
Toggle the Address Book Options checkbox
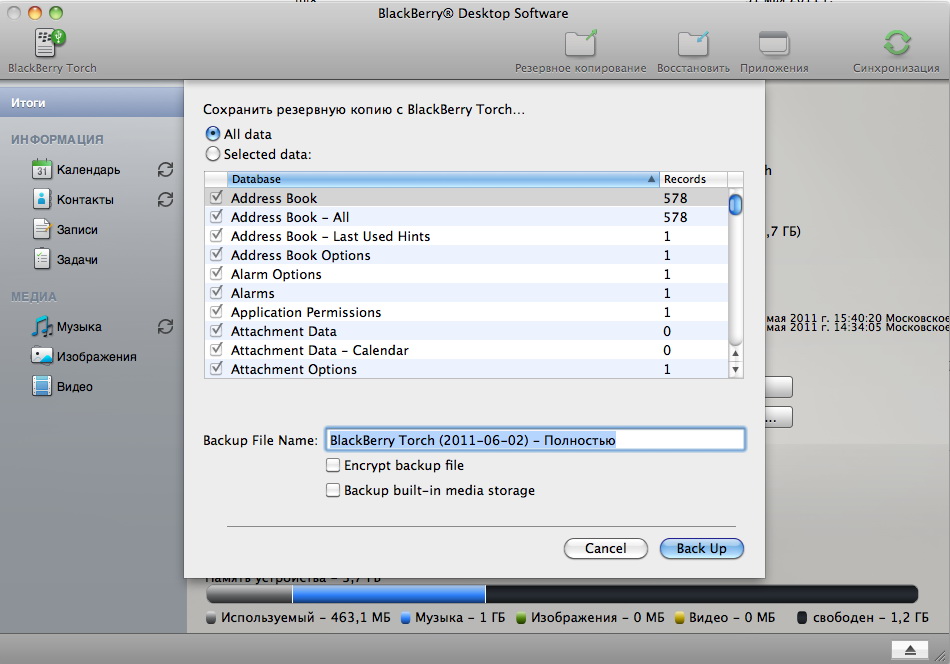216,254
